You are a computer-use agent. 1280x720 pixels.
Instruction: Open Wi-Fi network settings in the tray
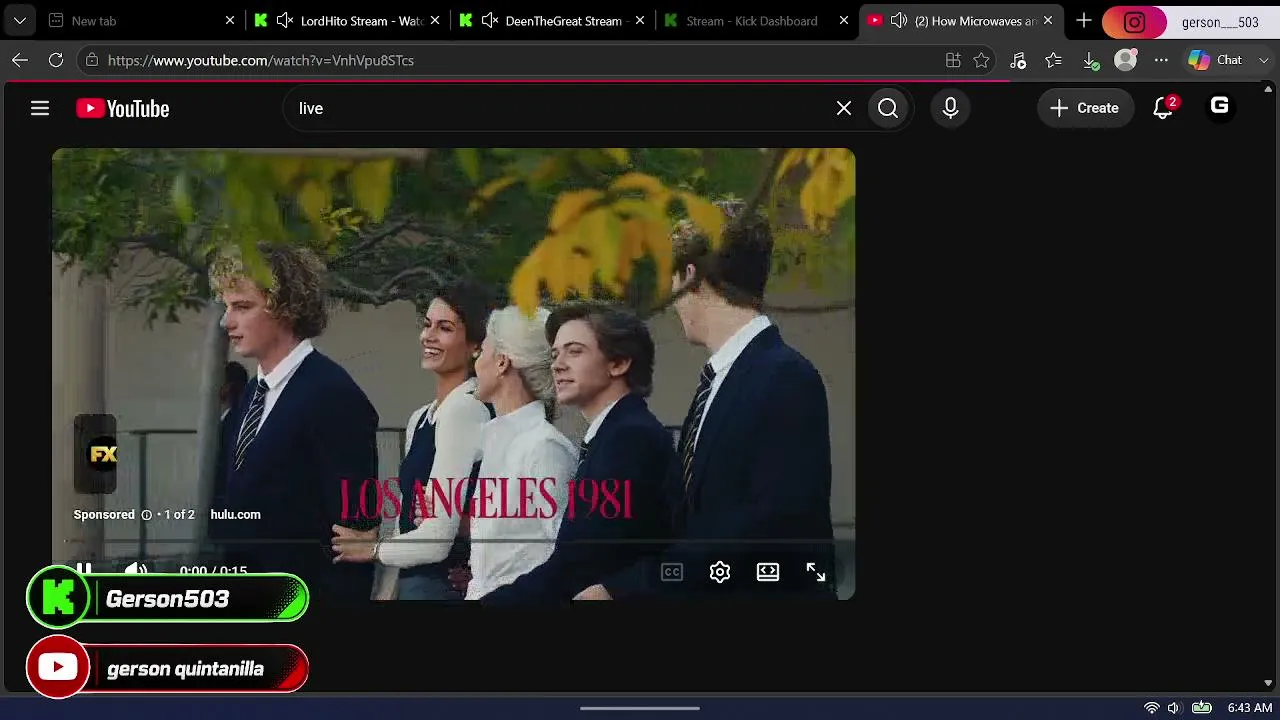pyautogui.click(x=1151, y=708)
